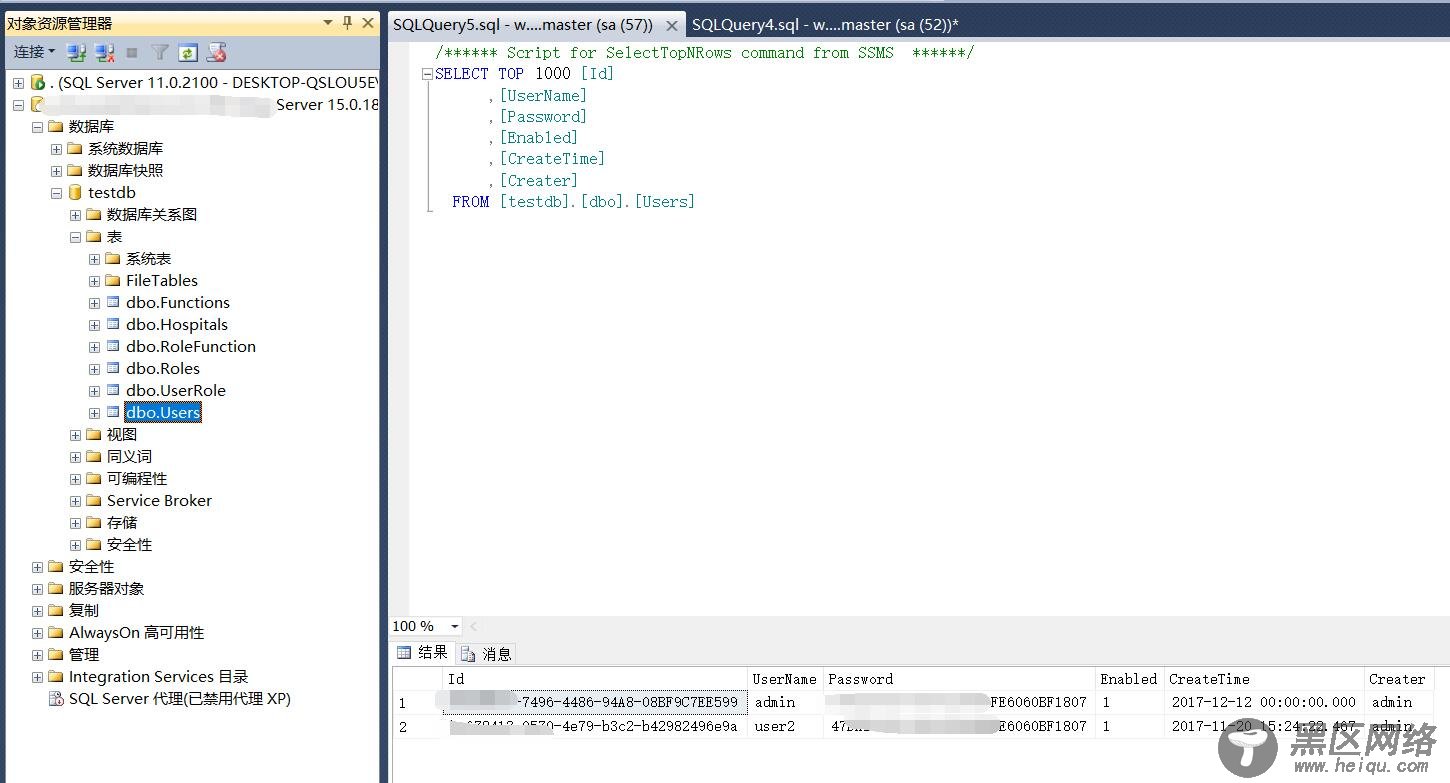The image size is (1450, 783).
Task: Select the 复制 node
Action: click(84, 610)
